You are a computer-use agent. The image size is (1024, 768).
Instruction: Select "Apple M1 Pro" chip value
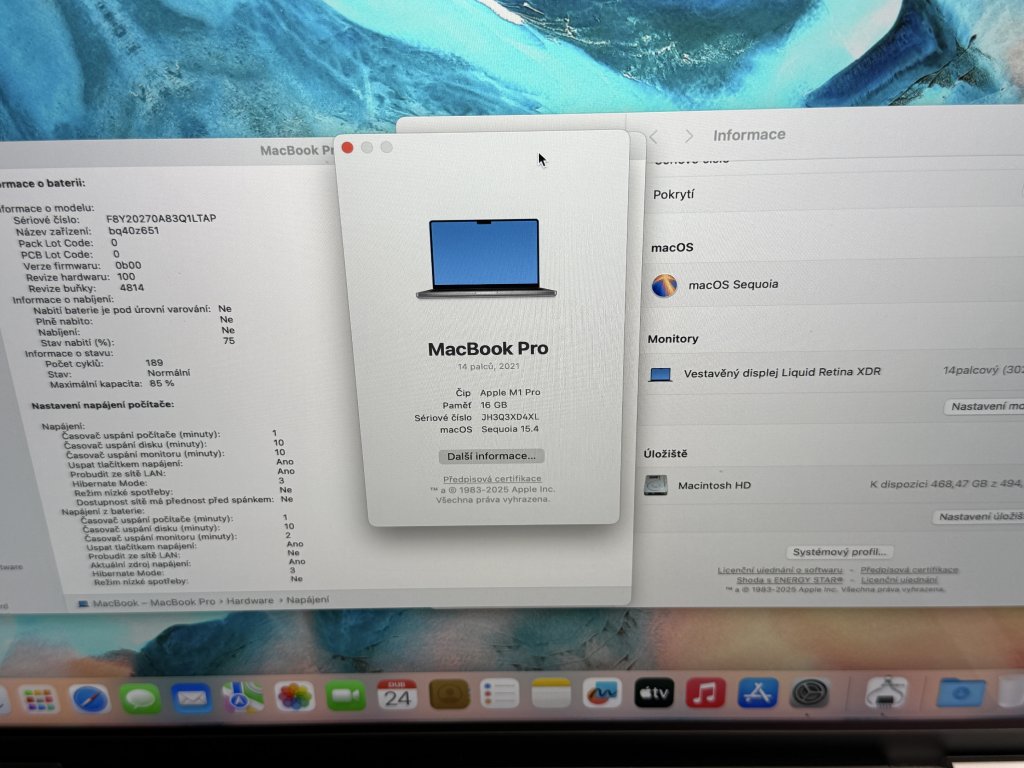[x=510, y=392]
